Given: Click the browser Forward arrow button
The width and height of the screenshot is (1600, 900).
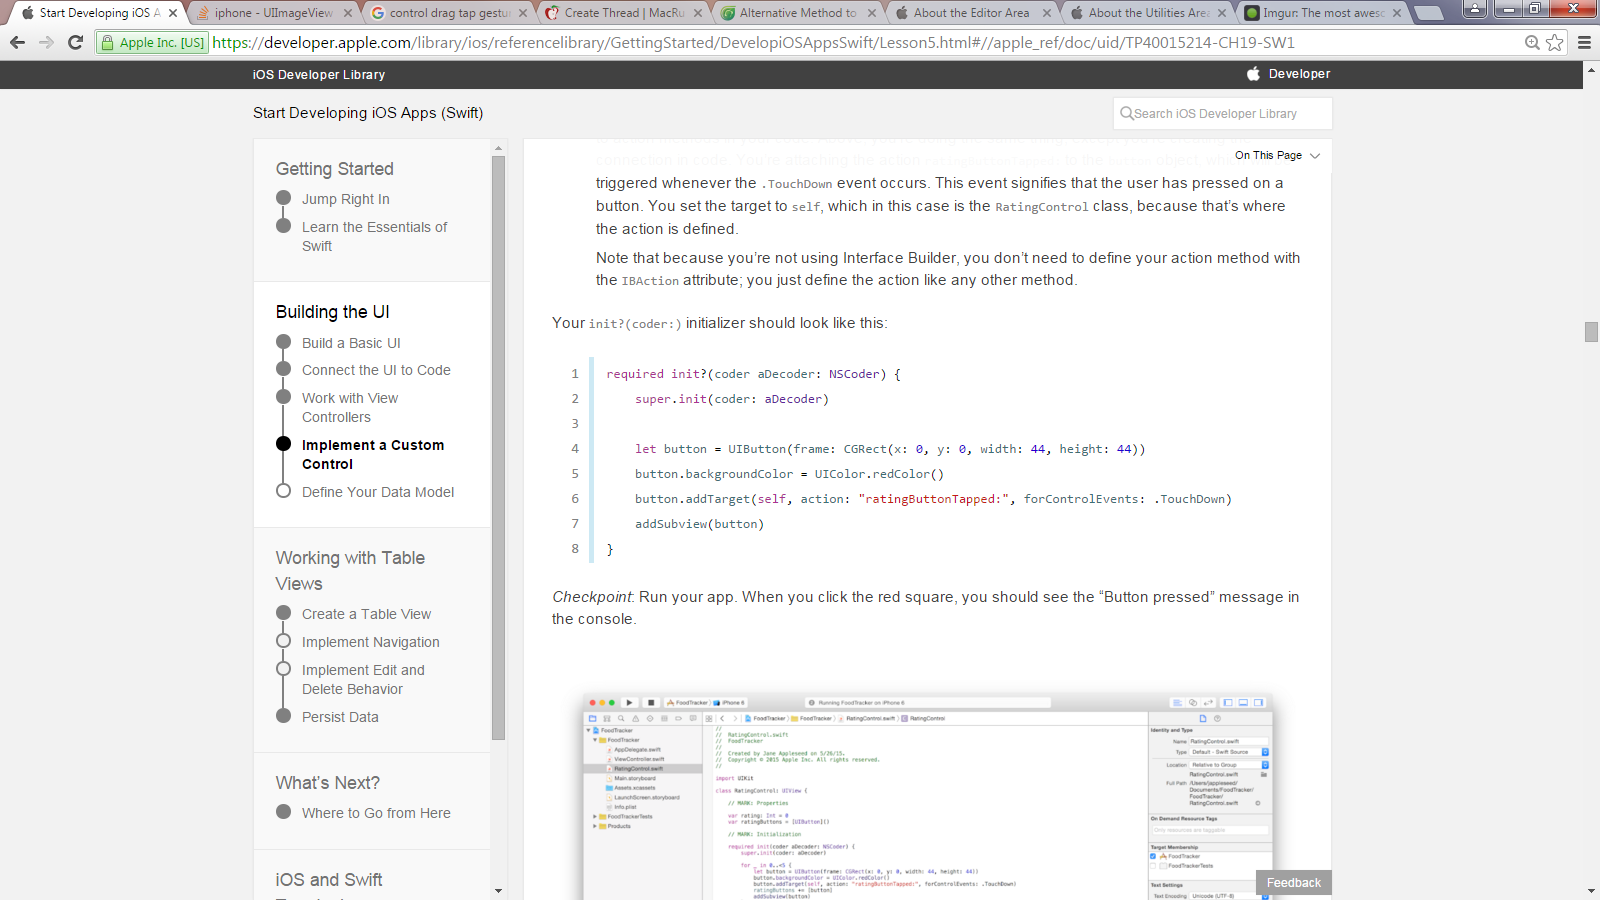Looking at the screenshot, I should (x=46, y=42).
